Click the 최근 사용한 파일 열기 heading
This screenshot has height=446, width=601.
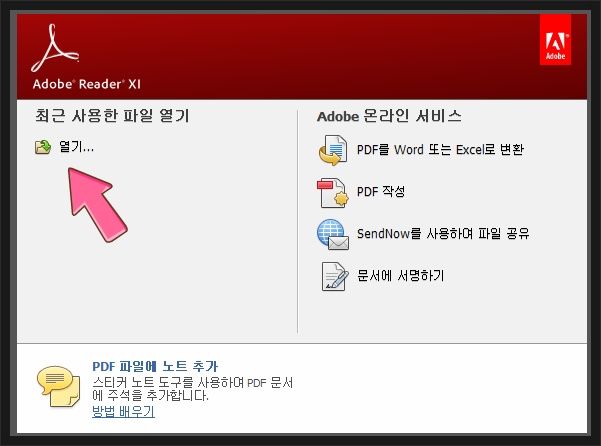tap(112, 115)
